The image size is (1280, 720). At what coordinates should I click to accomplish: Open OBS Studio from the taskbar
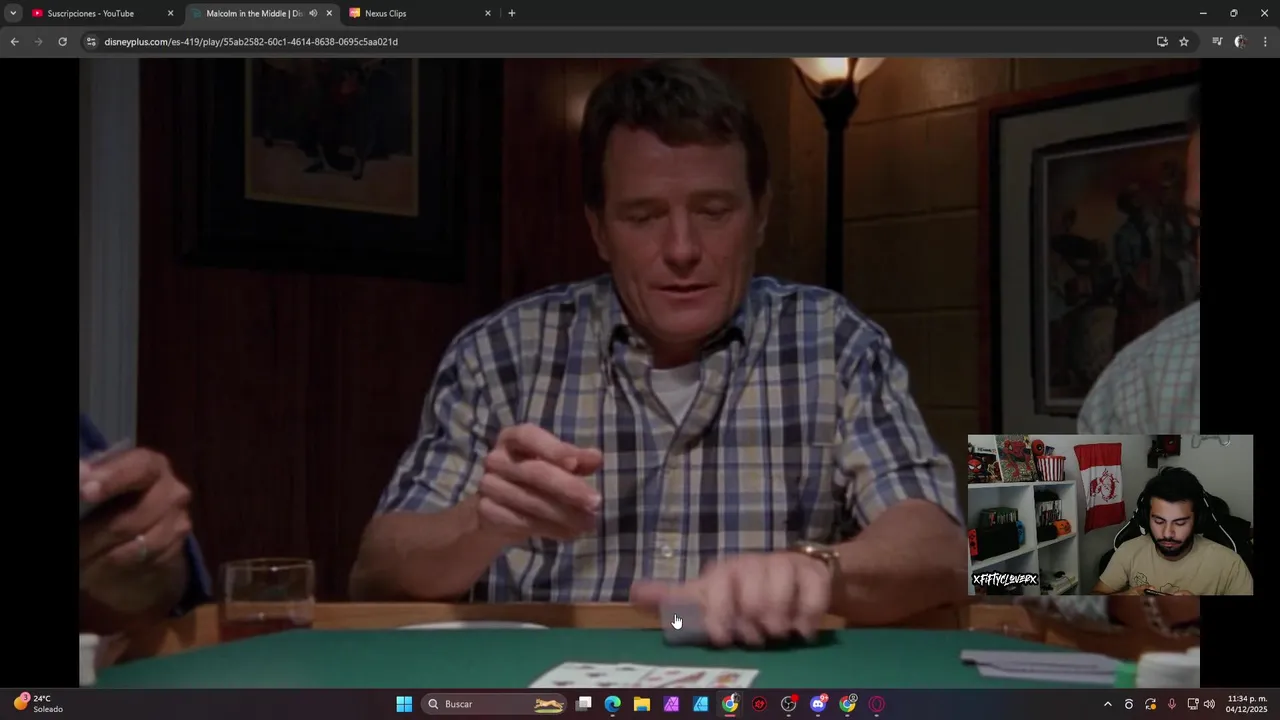[789, 704]
